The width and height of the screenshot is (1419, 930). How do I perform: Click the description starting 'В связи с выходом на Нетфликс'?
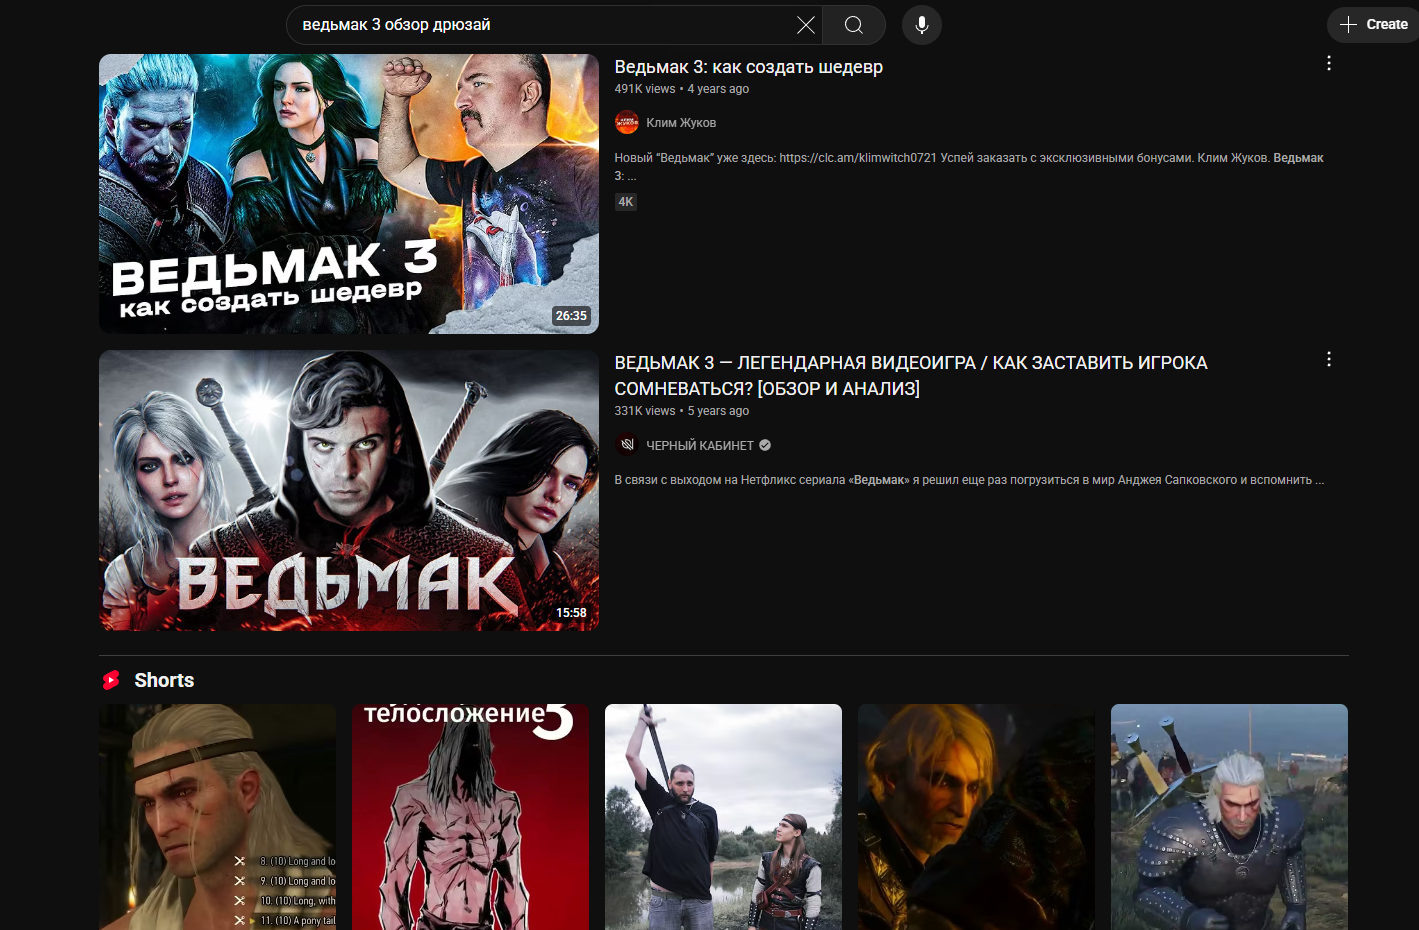tap(969, 480)
